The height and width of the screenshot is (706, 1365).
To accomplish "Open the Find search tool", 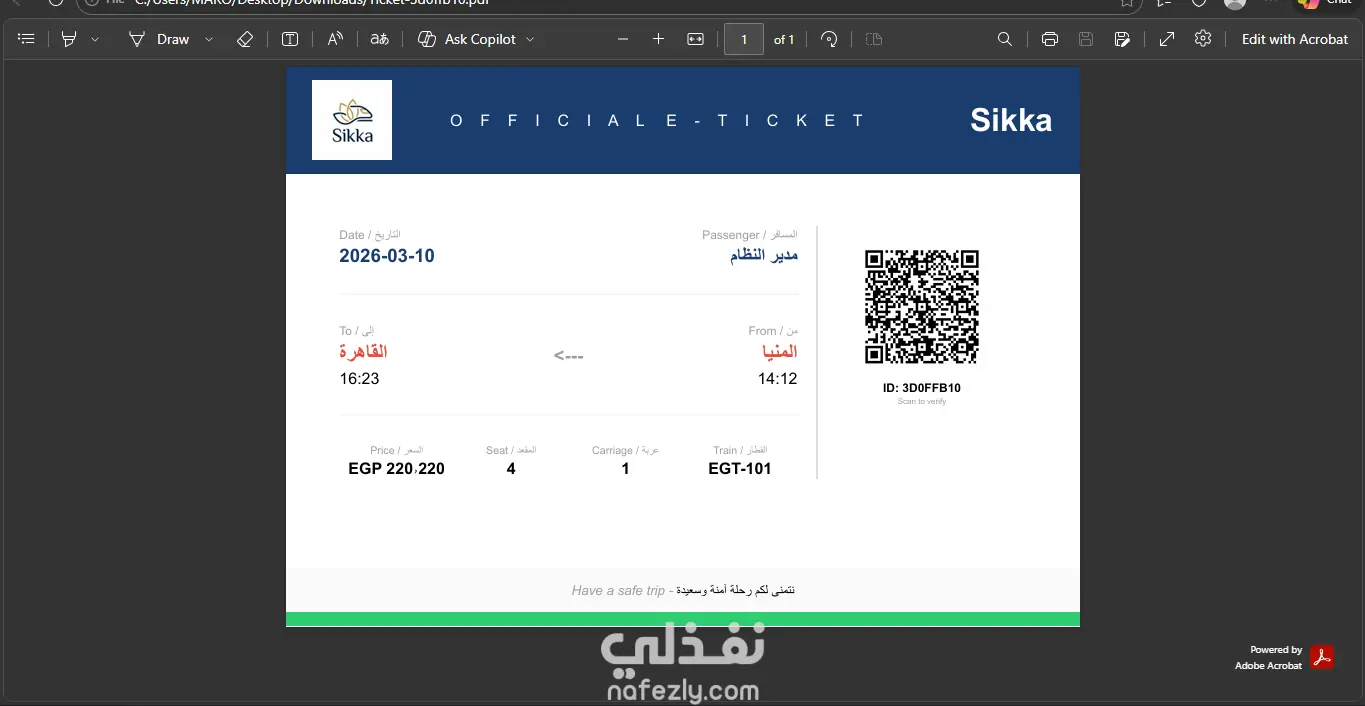I will coord(1005,39).
